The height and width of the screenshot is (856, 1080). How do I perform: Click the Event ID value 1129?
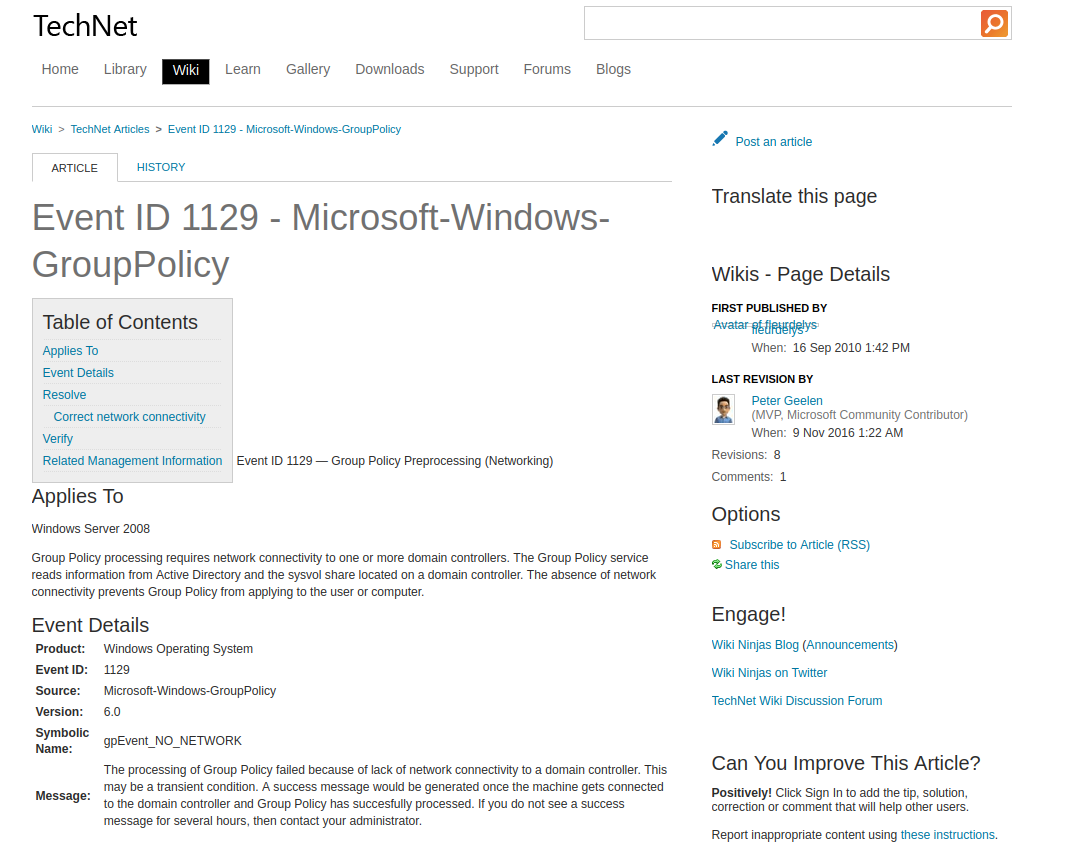pyautogui.click(x=116, y=670)
